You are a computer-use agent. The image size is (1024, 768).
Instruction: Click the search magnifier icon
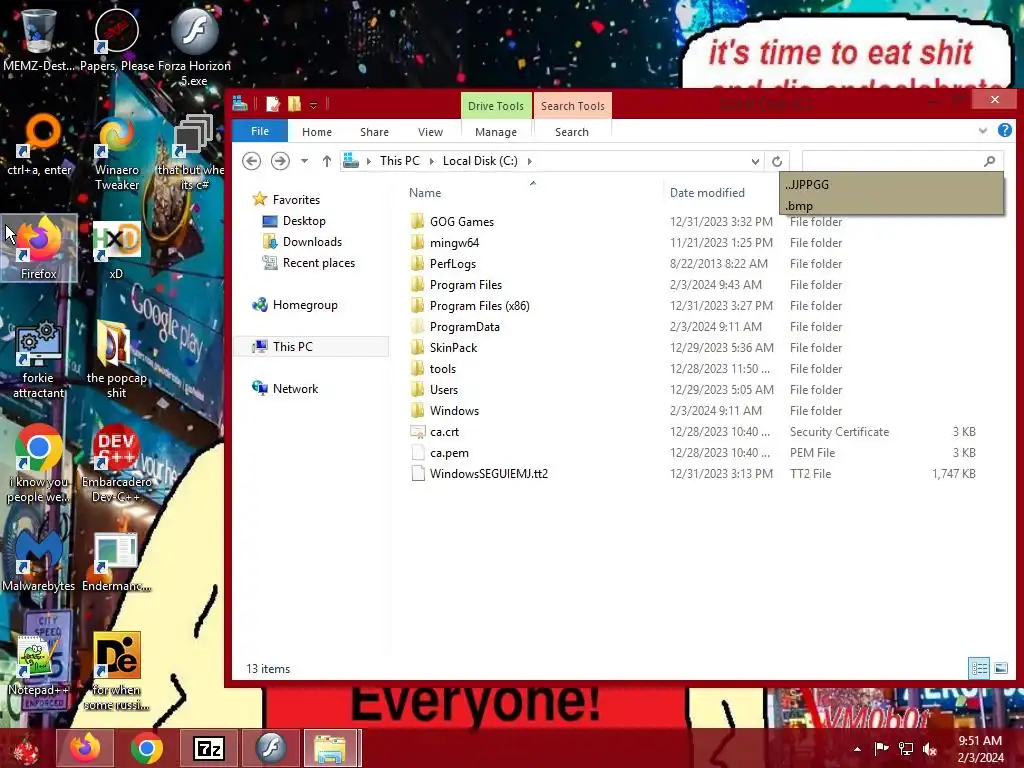989,161
